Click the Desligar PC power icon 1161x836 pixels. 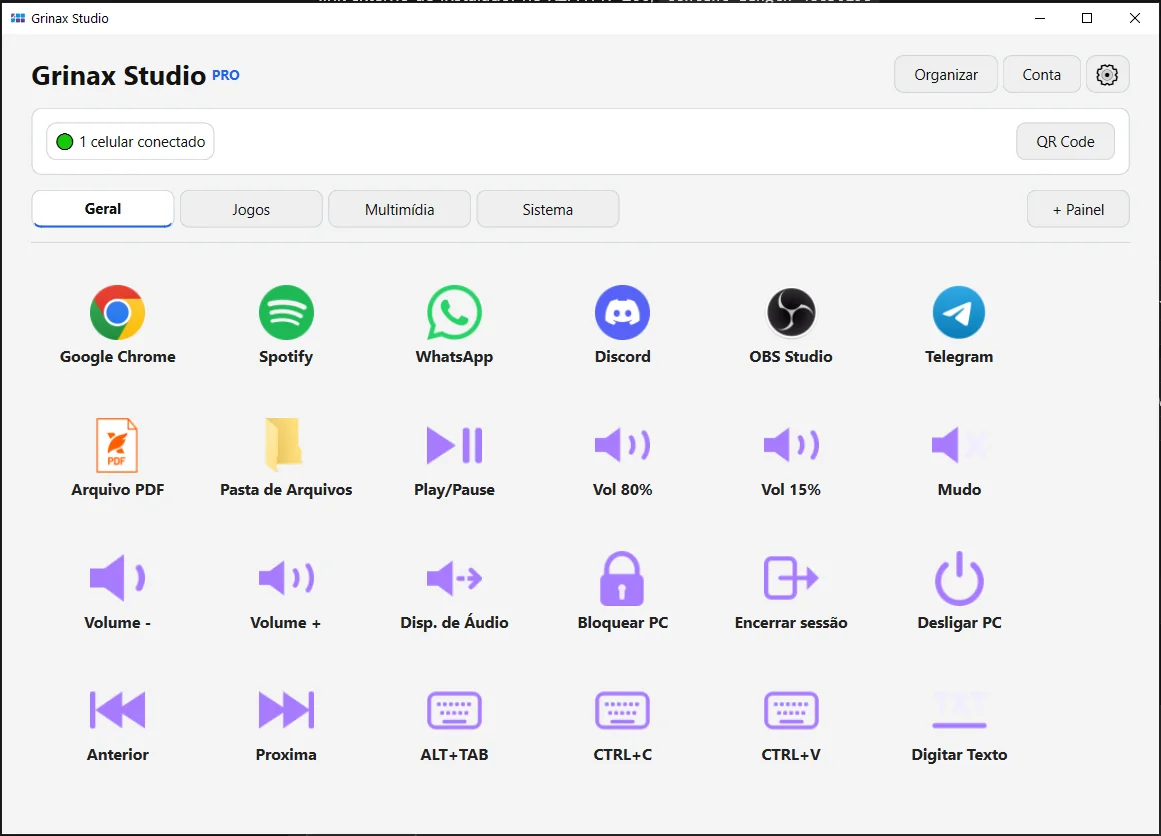pos(959,578)
